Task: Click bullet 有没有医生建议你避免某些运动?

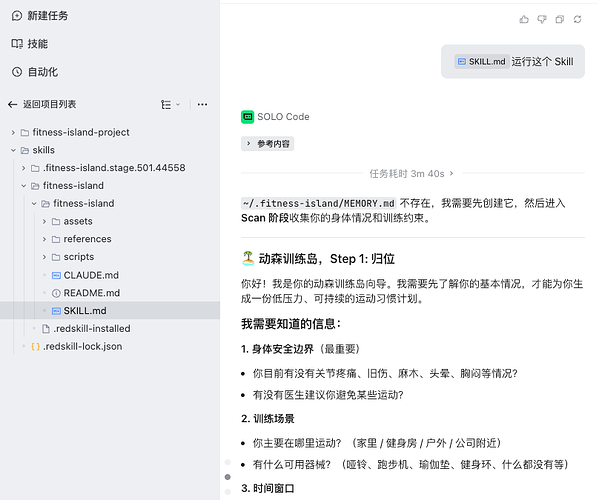Action: point(328,395)
